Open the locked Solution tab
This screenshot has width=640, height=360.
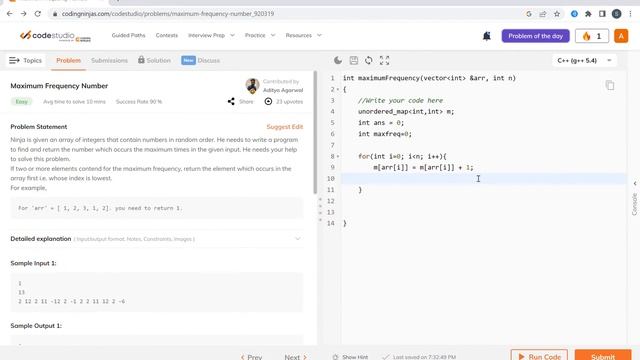154,60
